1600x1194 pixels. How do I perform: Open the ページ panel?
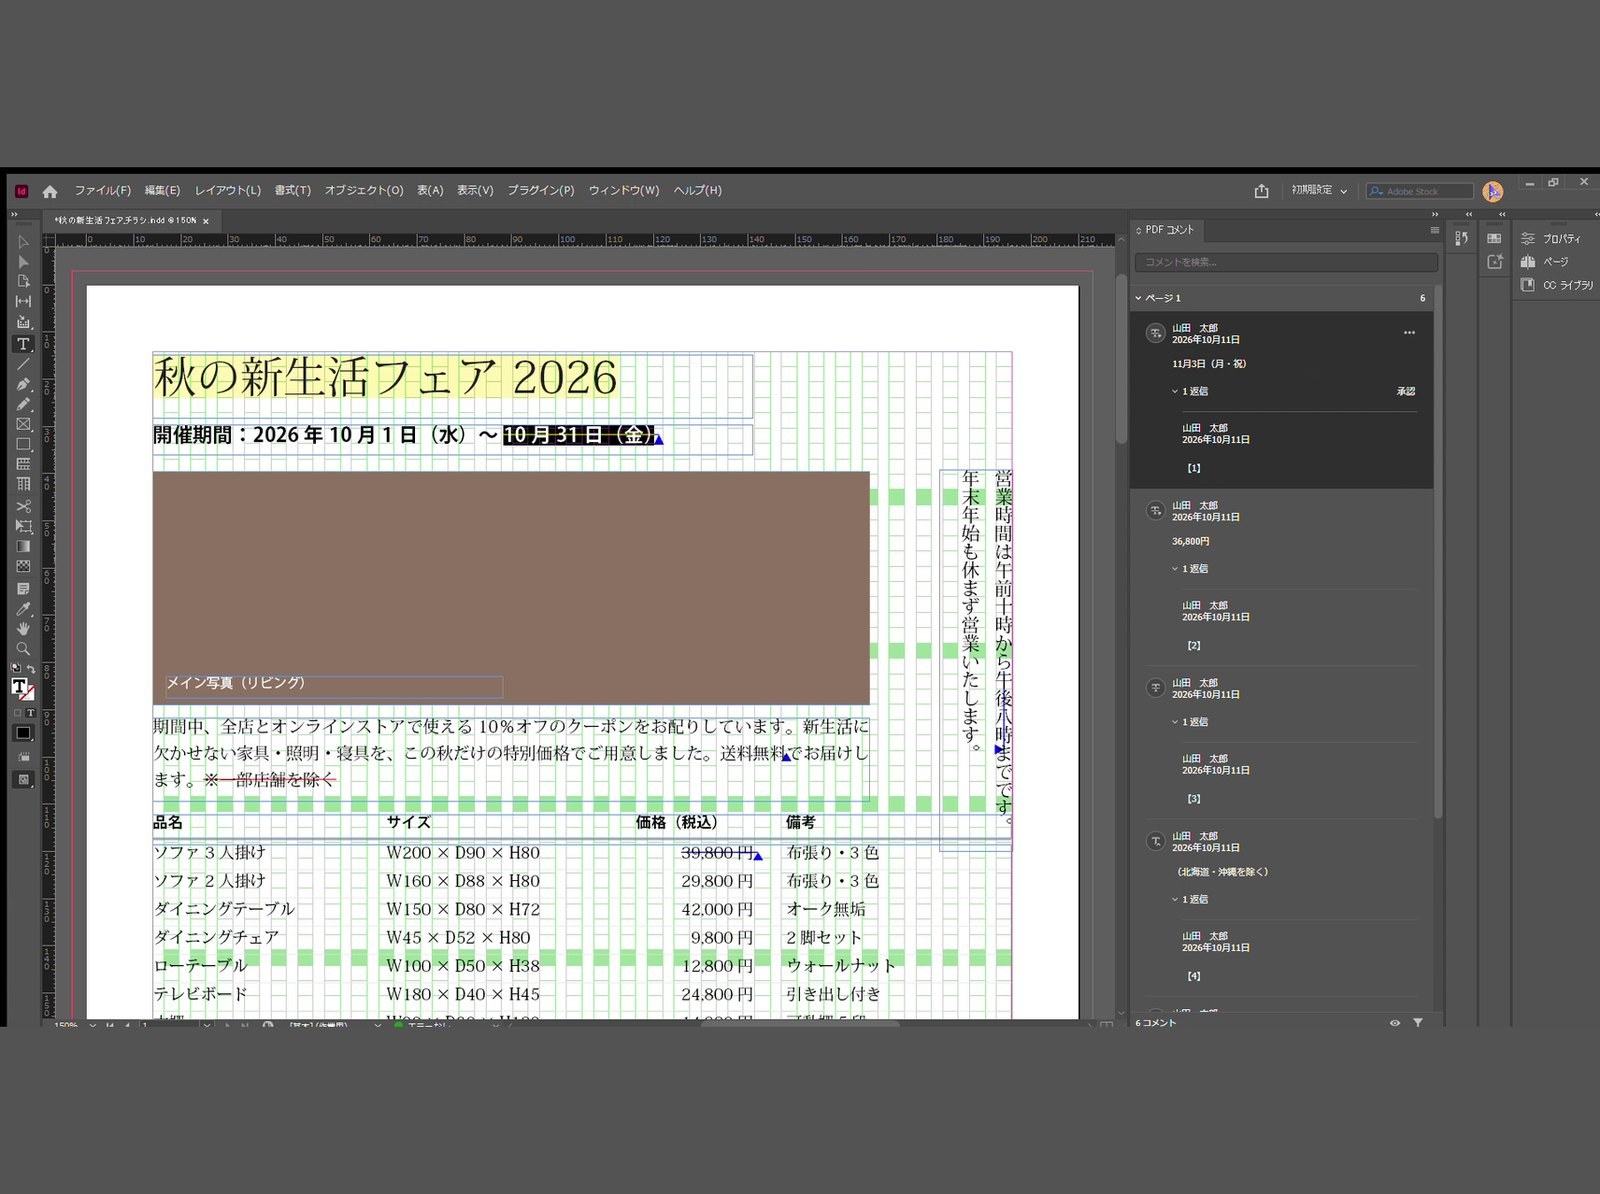click(1546, 262)
